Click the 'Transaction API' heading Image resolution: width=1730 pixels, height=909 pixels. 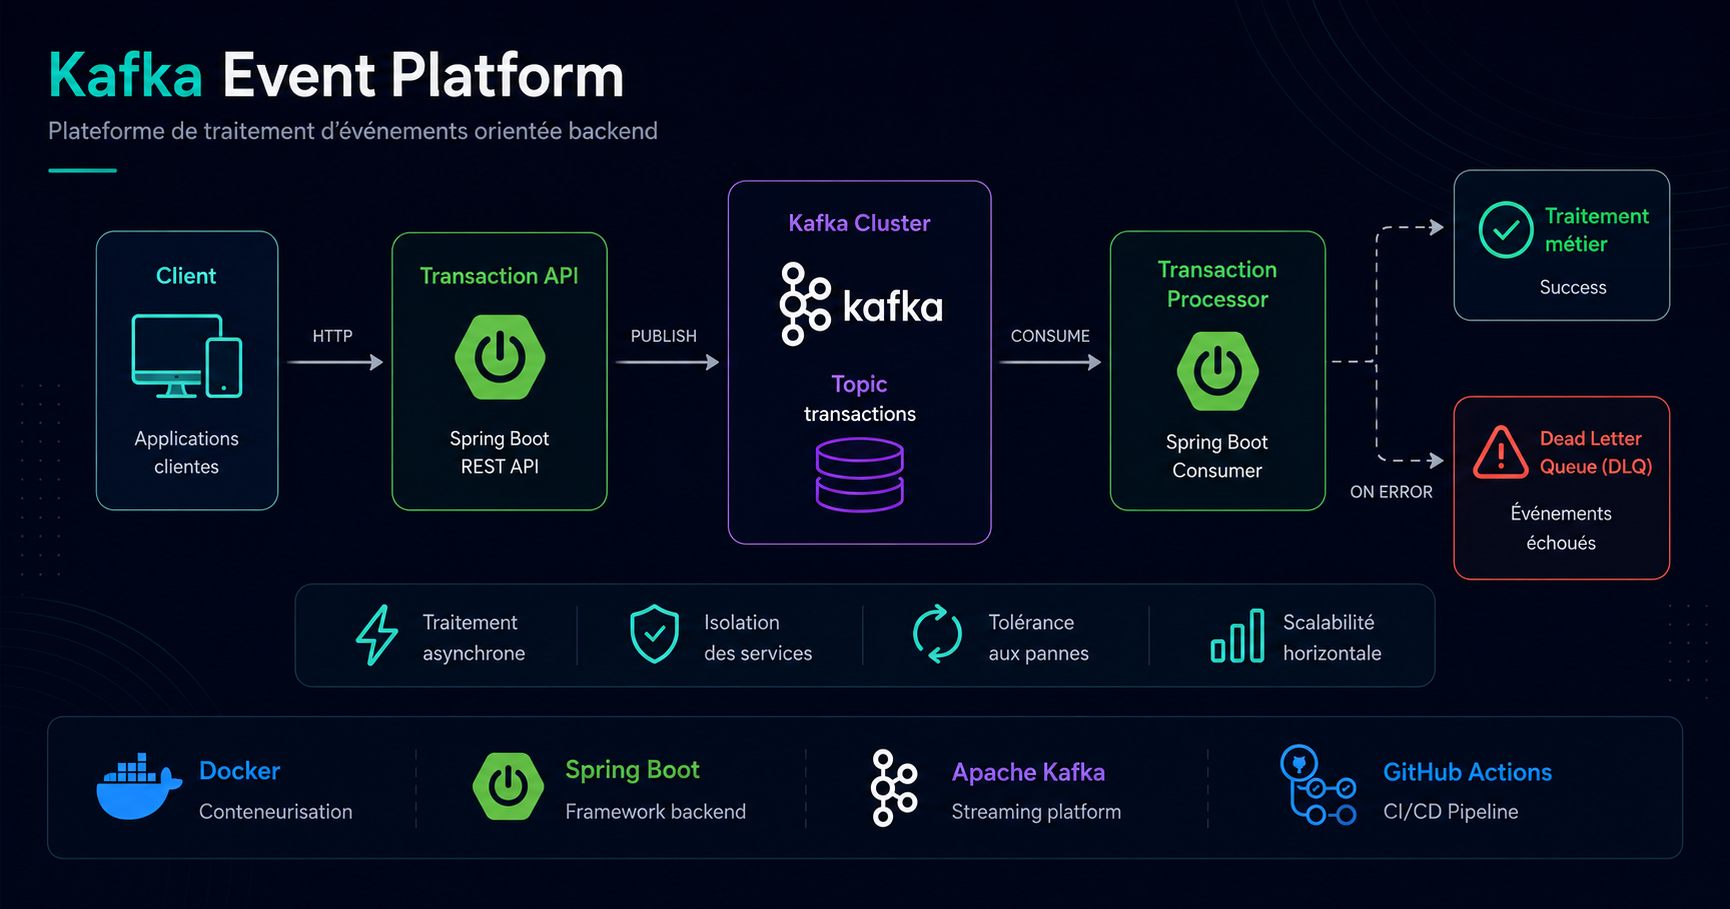[x=499, y=276]
